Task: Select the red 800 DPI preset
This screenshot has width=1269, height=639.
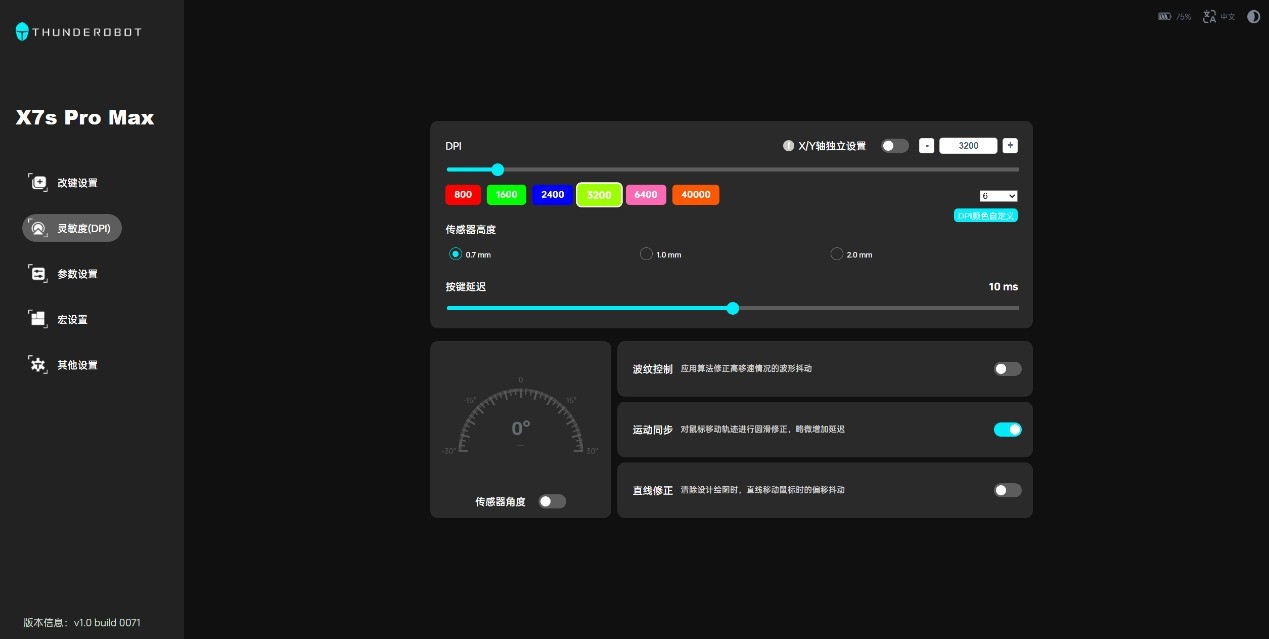Action: coord(463,195)
